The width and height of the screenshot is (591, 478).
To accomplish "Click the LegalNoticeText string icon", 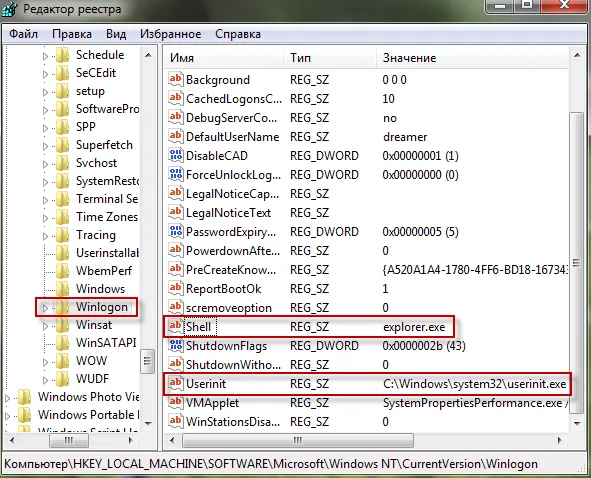I will pyautogui.click(x=175, y=212).
